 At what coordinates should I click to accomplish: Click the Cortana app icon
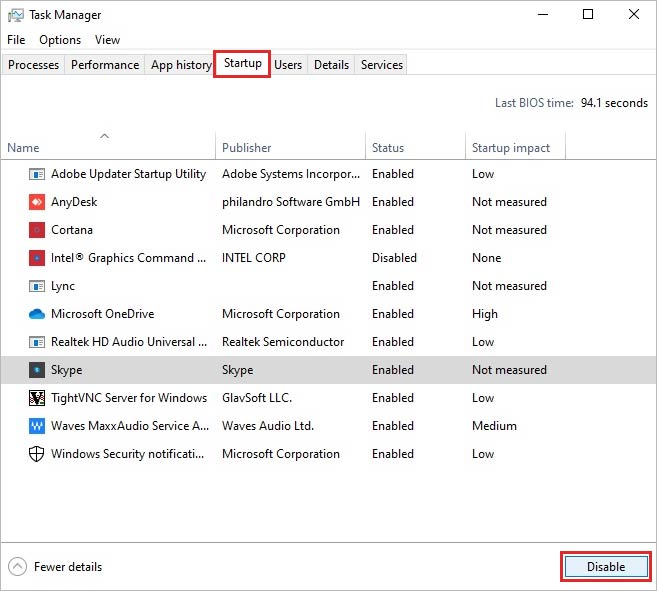click(37, 230)
